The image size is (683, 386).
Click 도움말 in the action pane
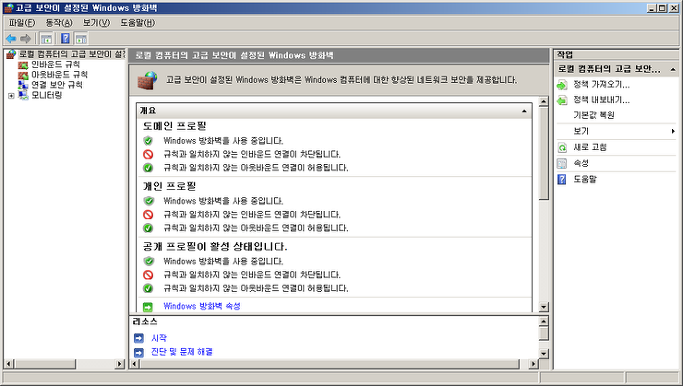pos(585,179)
